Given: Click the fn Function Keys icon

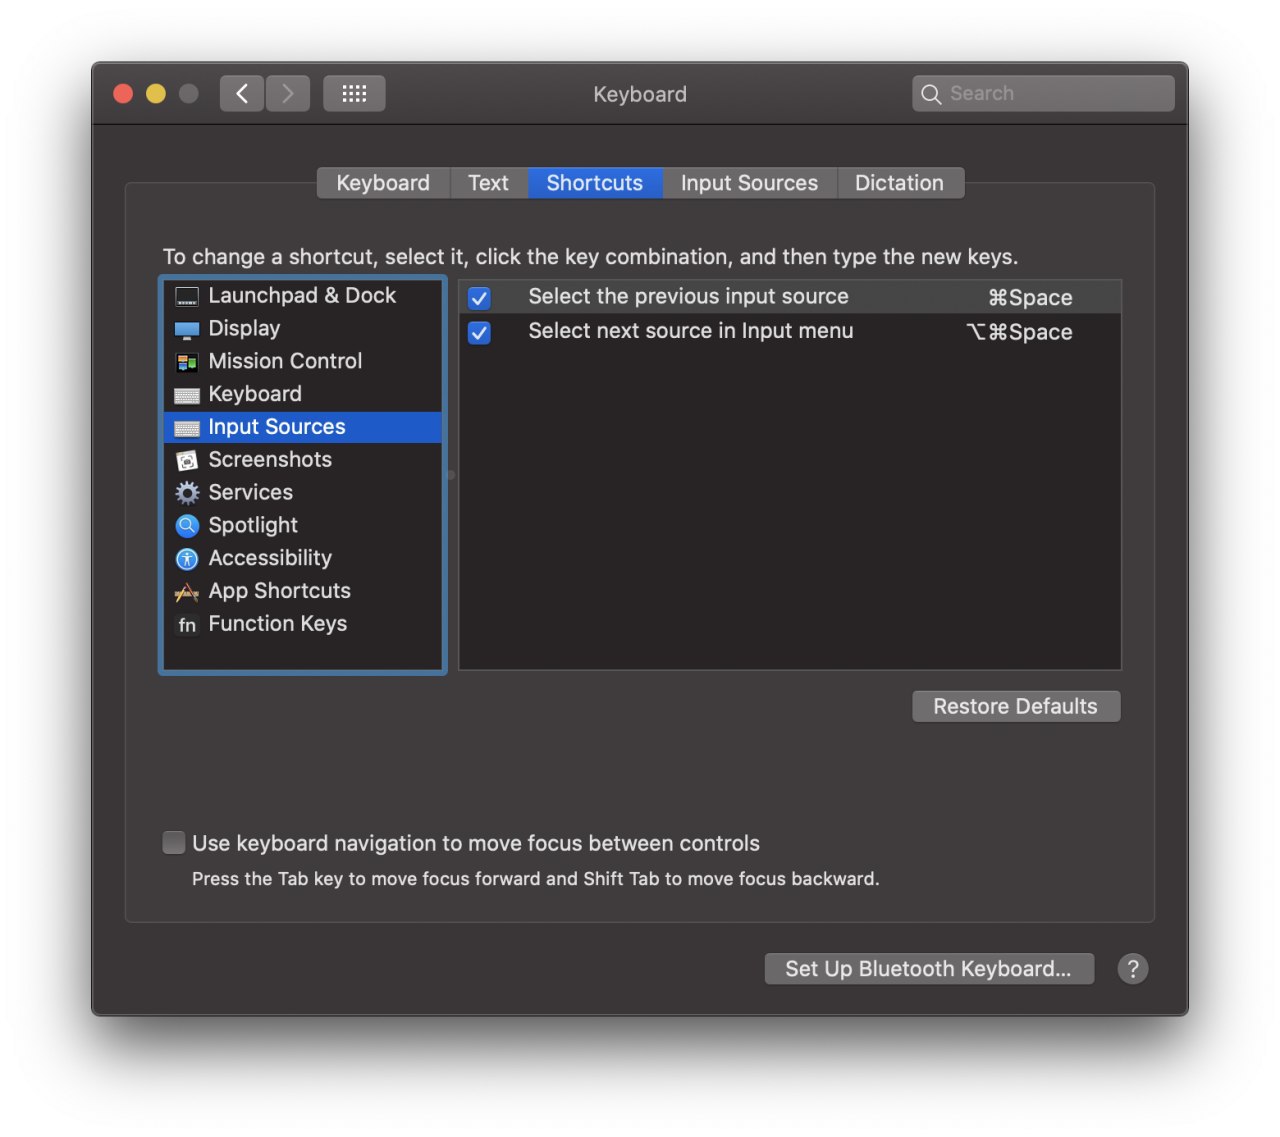Looking at the screenshot, I should 187,625.
